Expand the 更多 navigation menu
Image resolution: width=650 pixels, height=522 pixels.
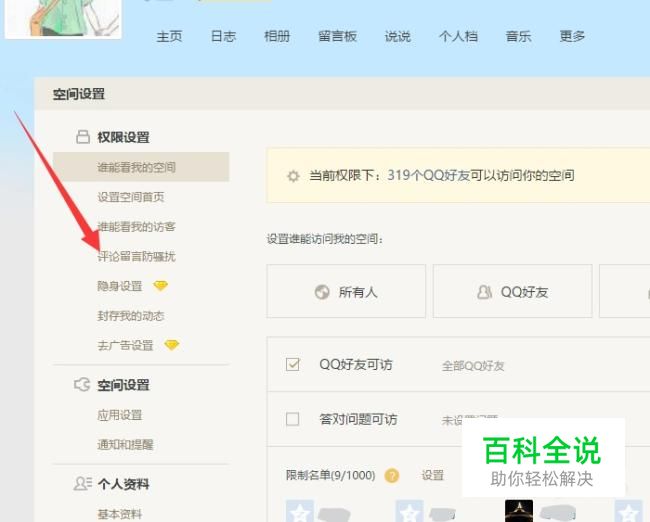(x=572, y=36)
